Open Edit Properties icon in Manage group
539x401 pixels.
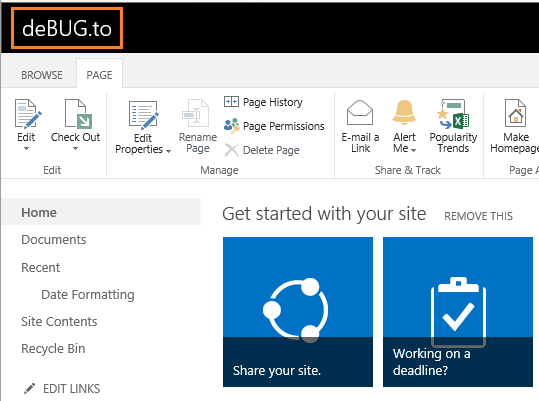143,114
